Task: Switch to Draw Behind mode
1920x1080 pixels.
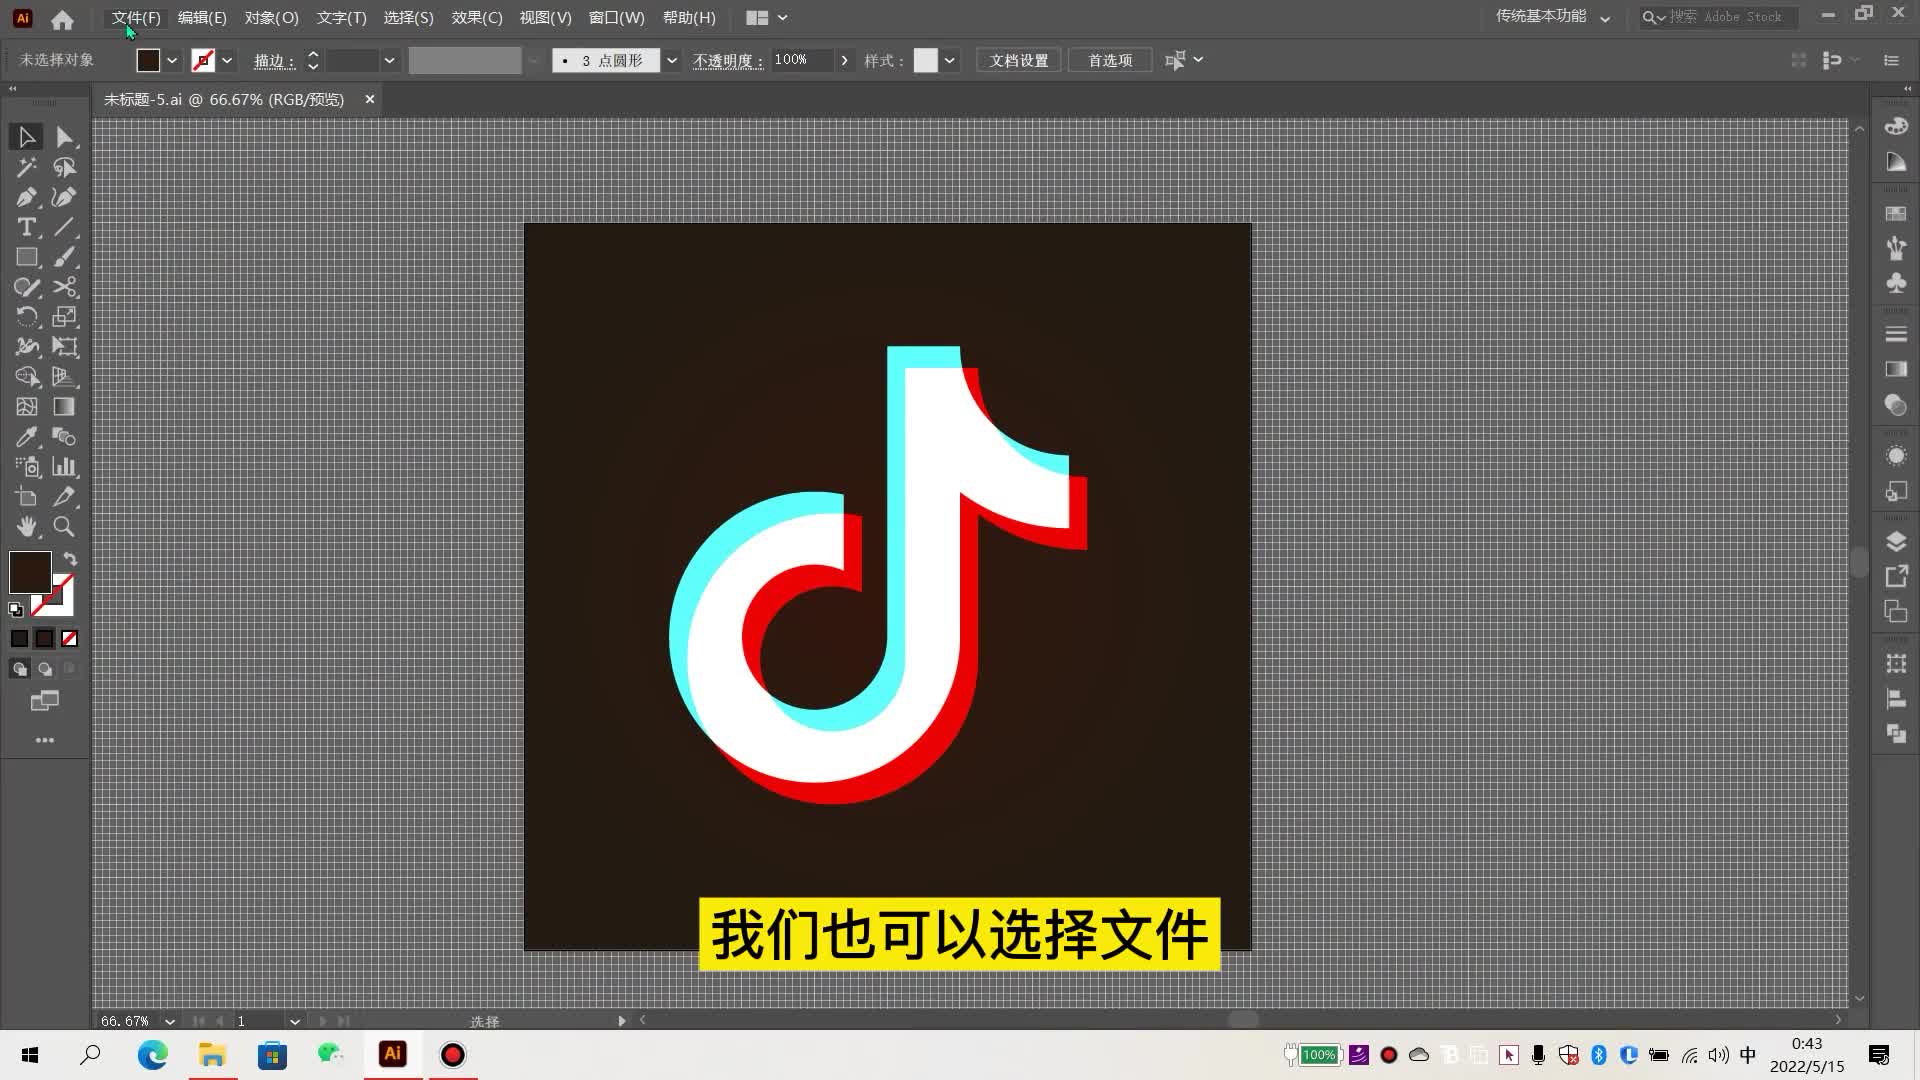Action: (44, 669)
